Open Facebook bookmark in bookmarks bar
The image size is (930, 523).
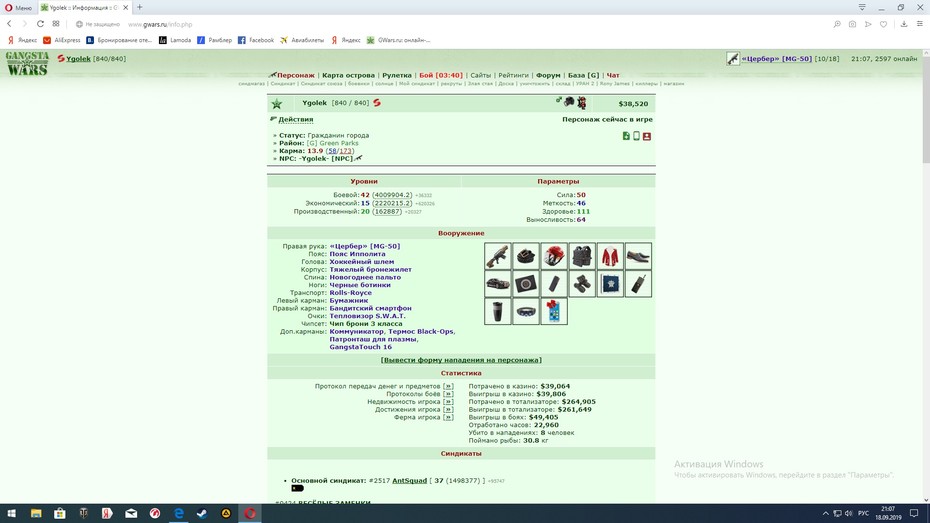(x=256, y=40)
